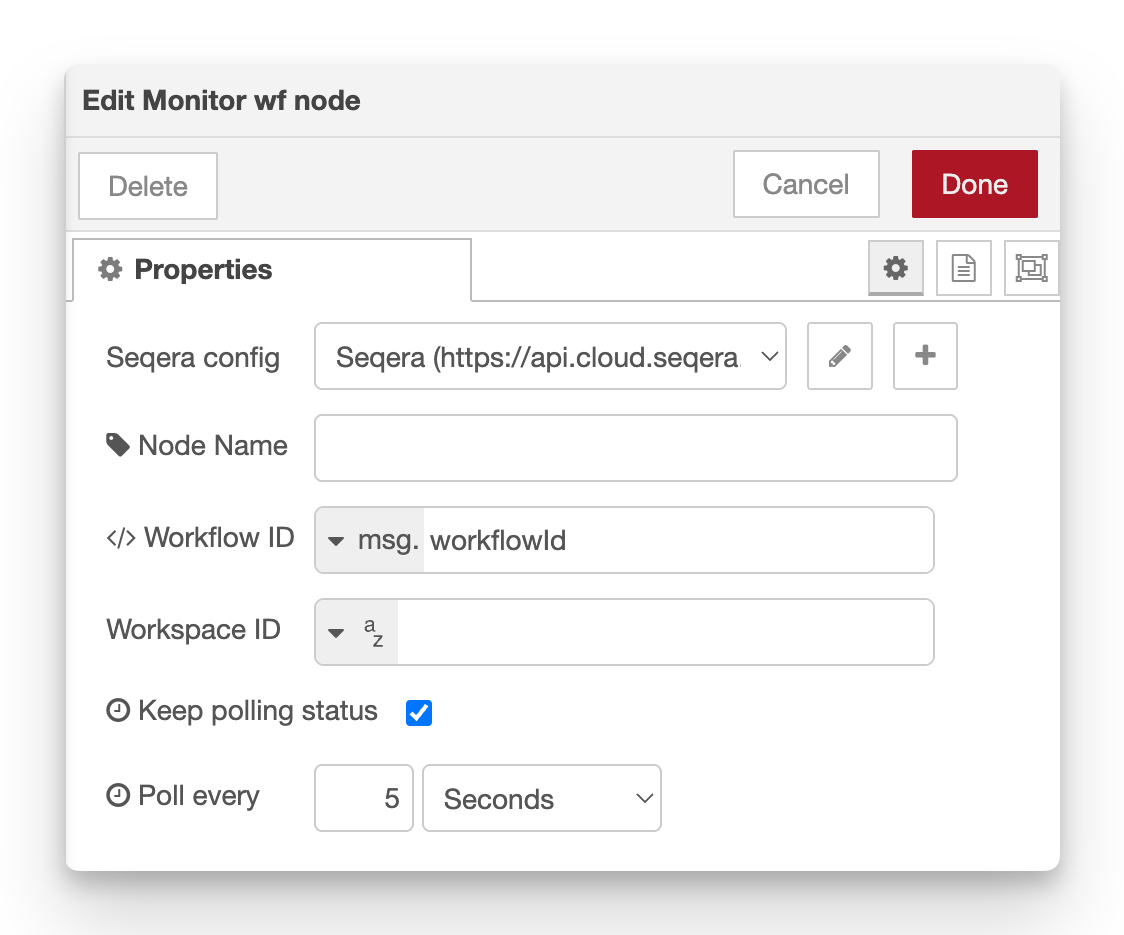1124x935 pixels.
Task: Click the Done button
Action: pyautogui.click(x=974, y=184)
